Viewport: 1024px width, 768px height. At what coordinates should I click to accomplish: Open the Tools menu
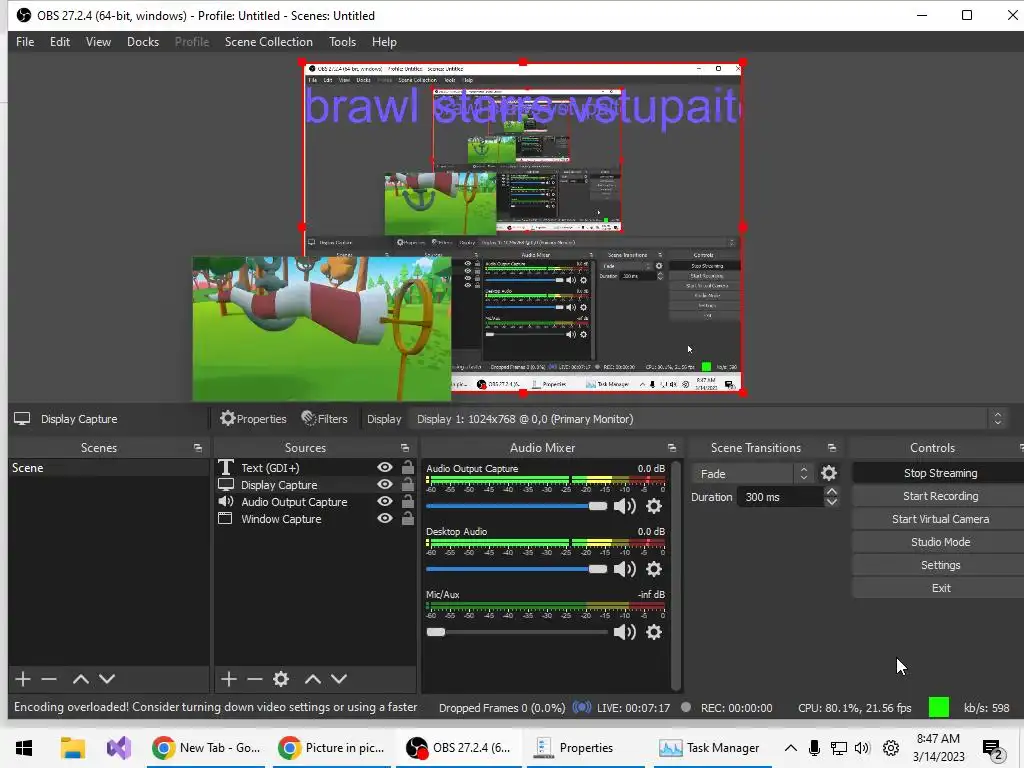[x=342, y=42]
